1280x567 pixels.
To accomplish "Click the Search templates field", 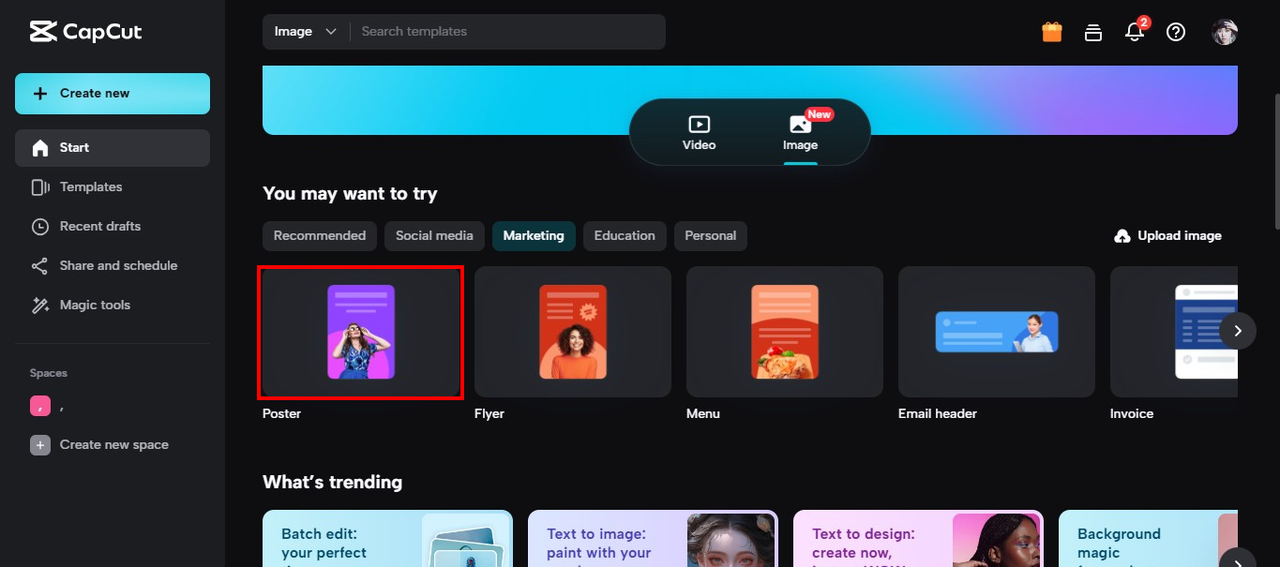I will pyautogui.click(x=507, y=32).
